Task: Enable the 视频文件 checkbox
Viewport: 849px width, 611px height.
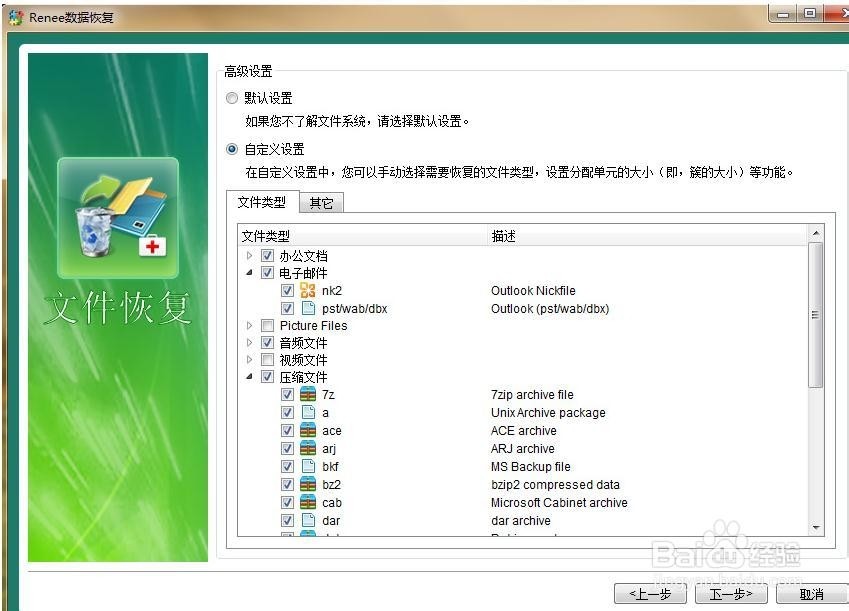Action: [x=267, y=360]
